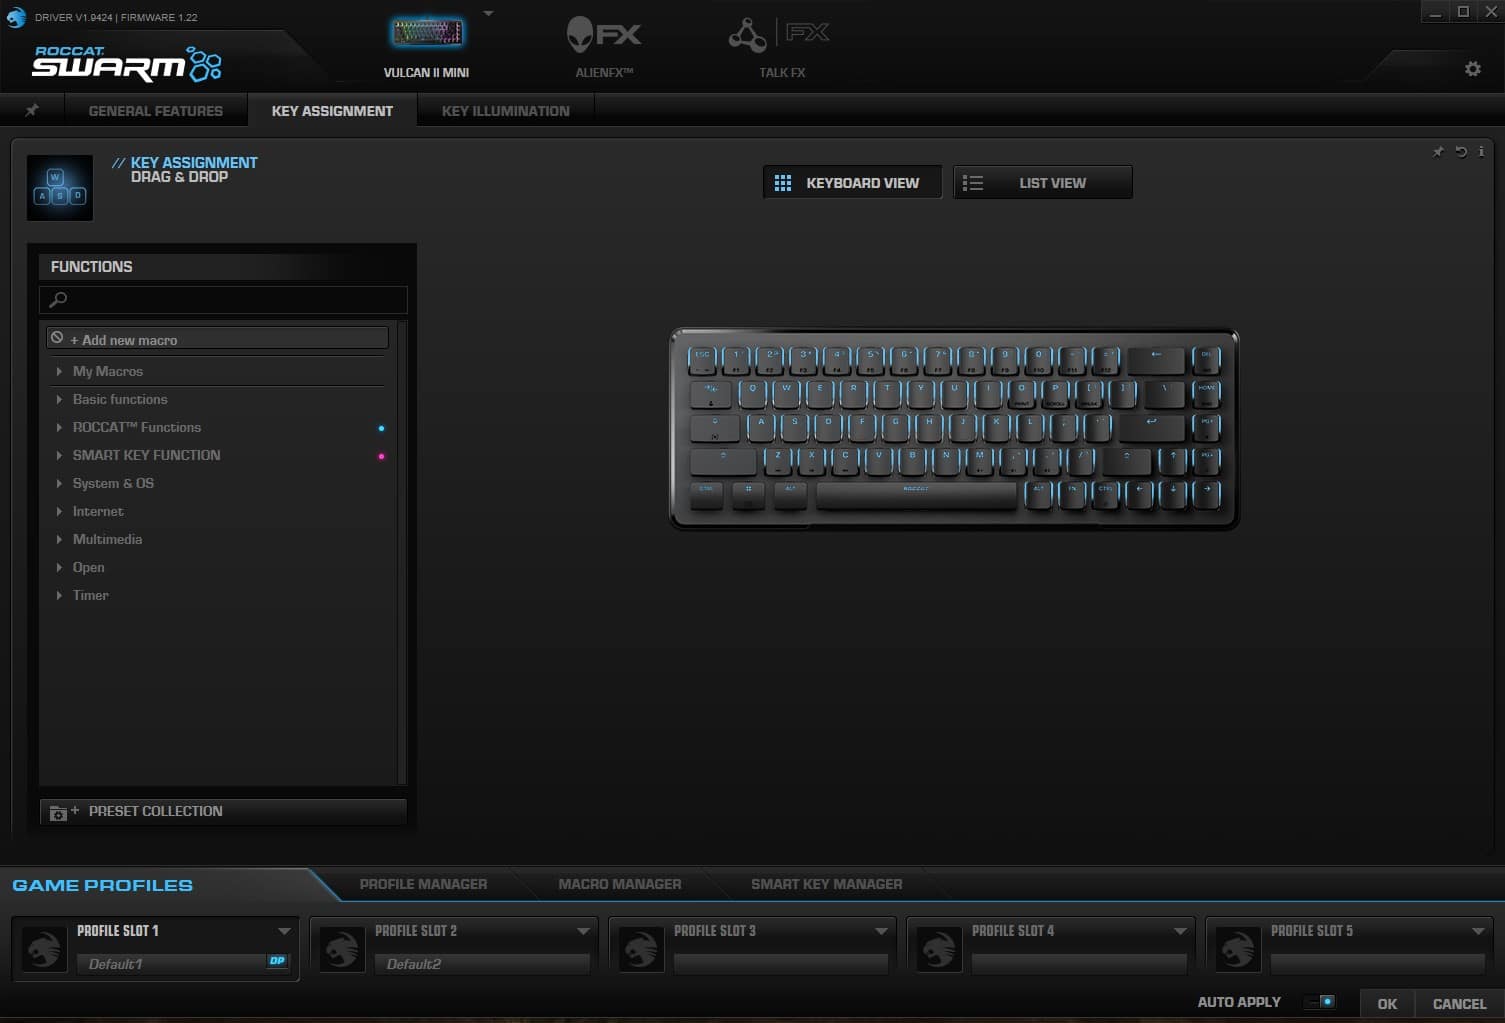Switch to Key Assignment tab

click(332, 111)
